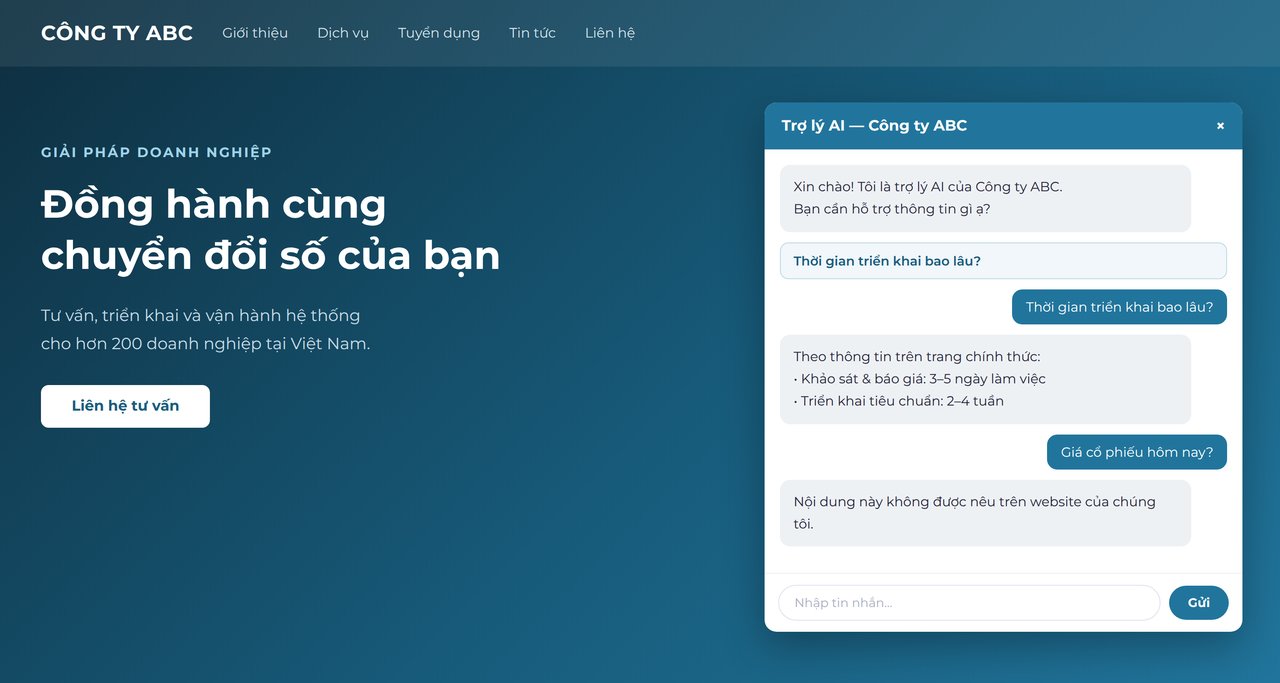
Task: Open the Liên hệ navigation link
Action: point(610,33)
